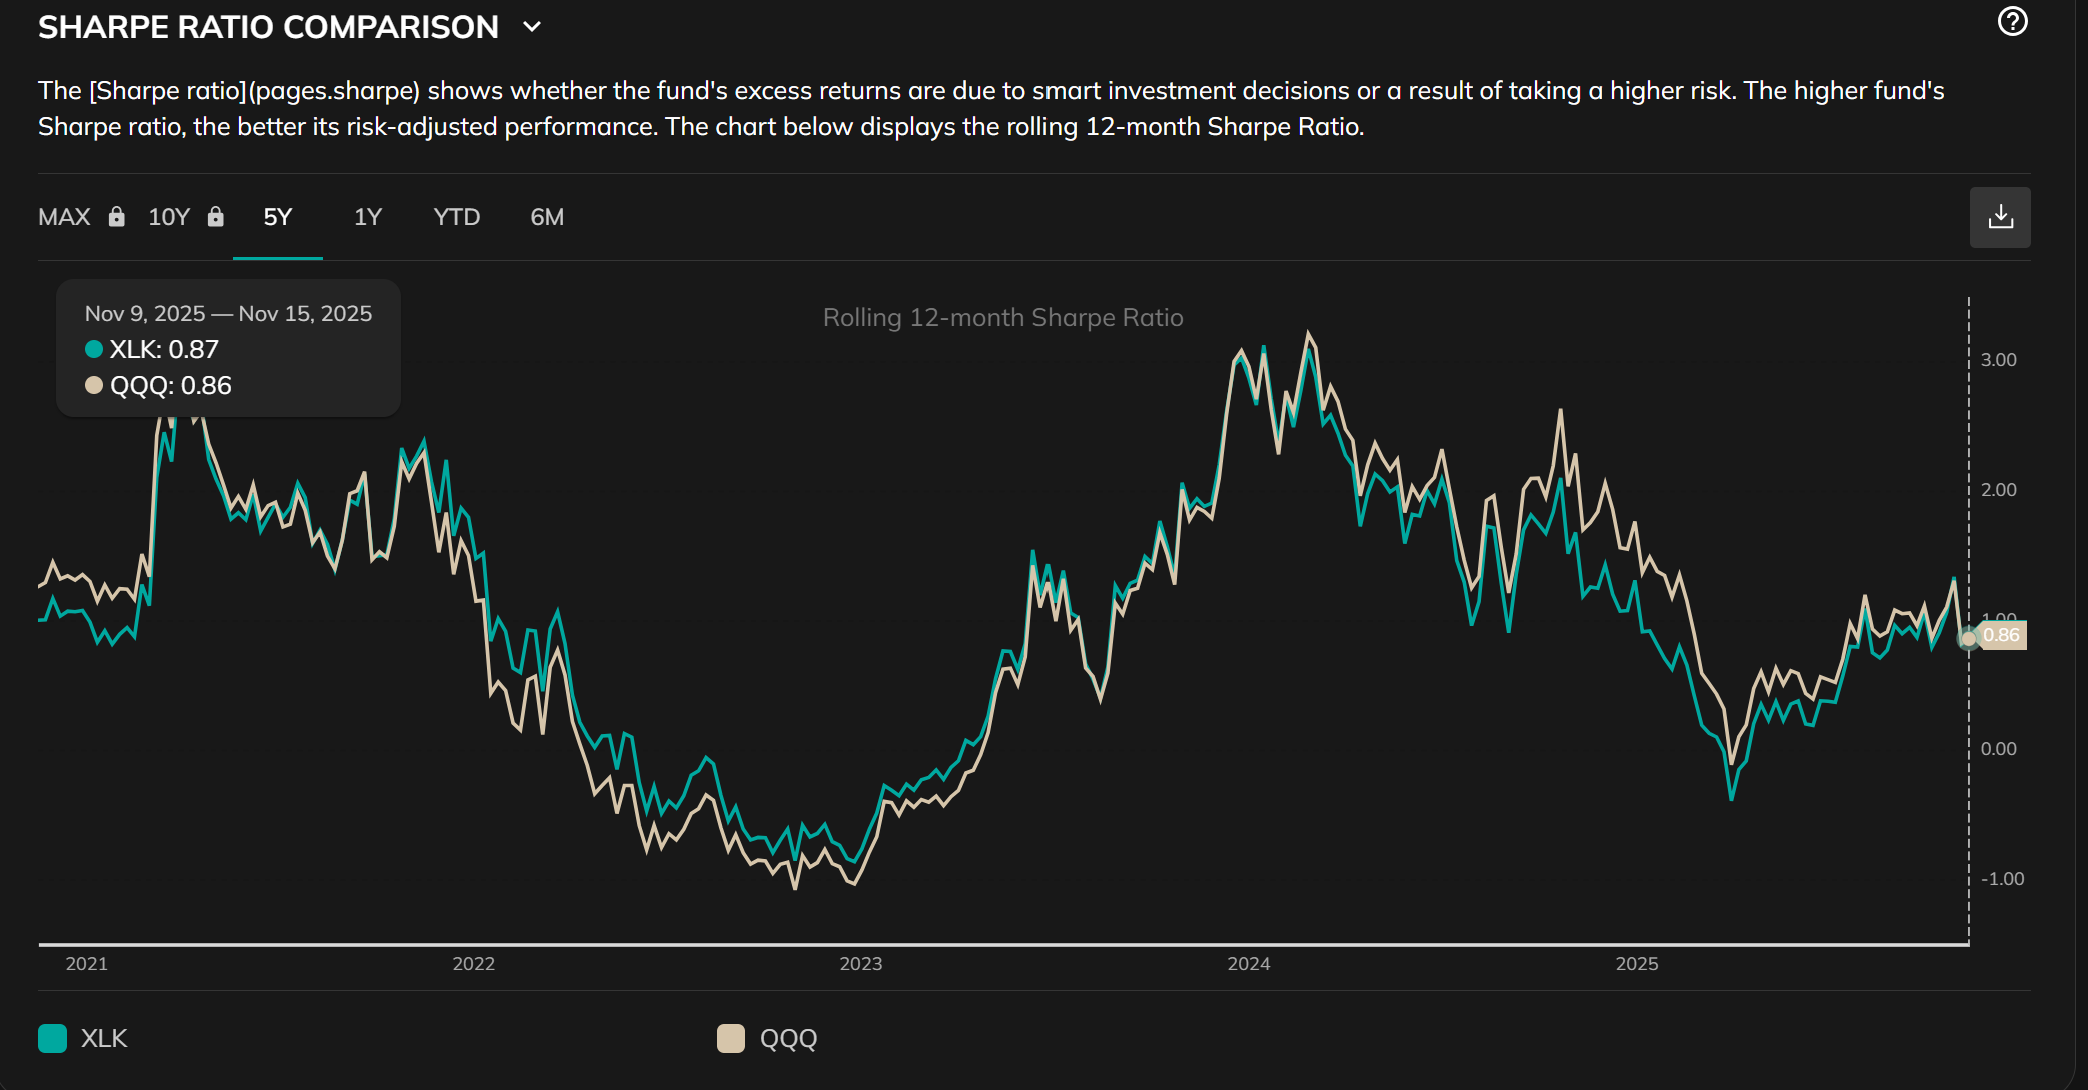Click the beige QQQ legend swatch
Screen dimensions: 2088x1090
[x=731, y=1038]
